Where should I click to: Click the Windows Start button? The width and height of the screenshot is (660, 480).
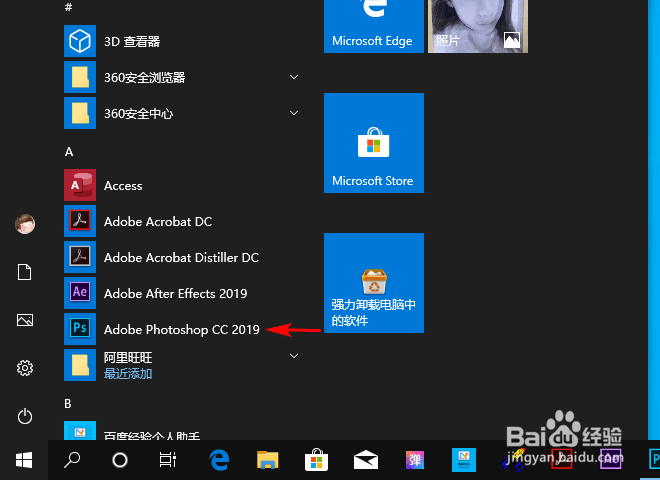click(x=24, y=460)
